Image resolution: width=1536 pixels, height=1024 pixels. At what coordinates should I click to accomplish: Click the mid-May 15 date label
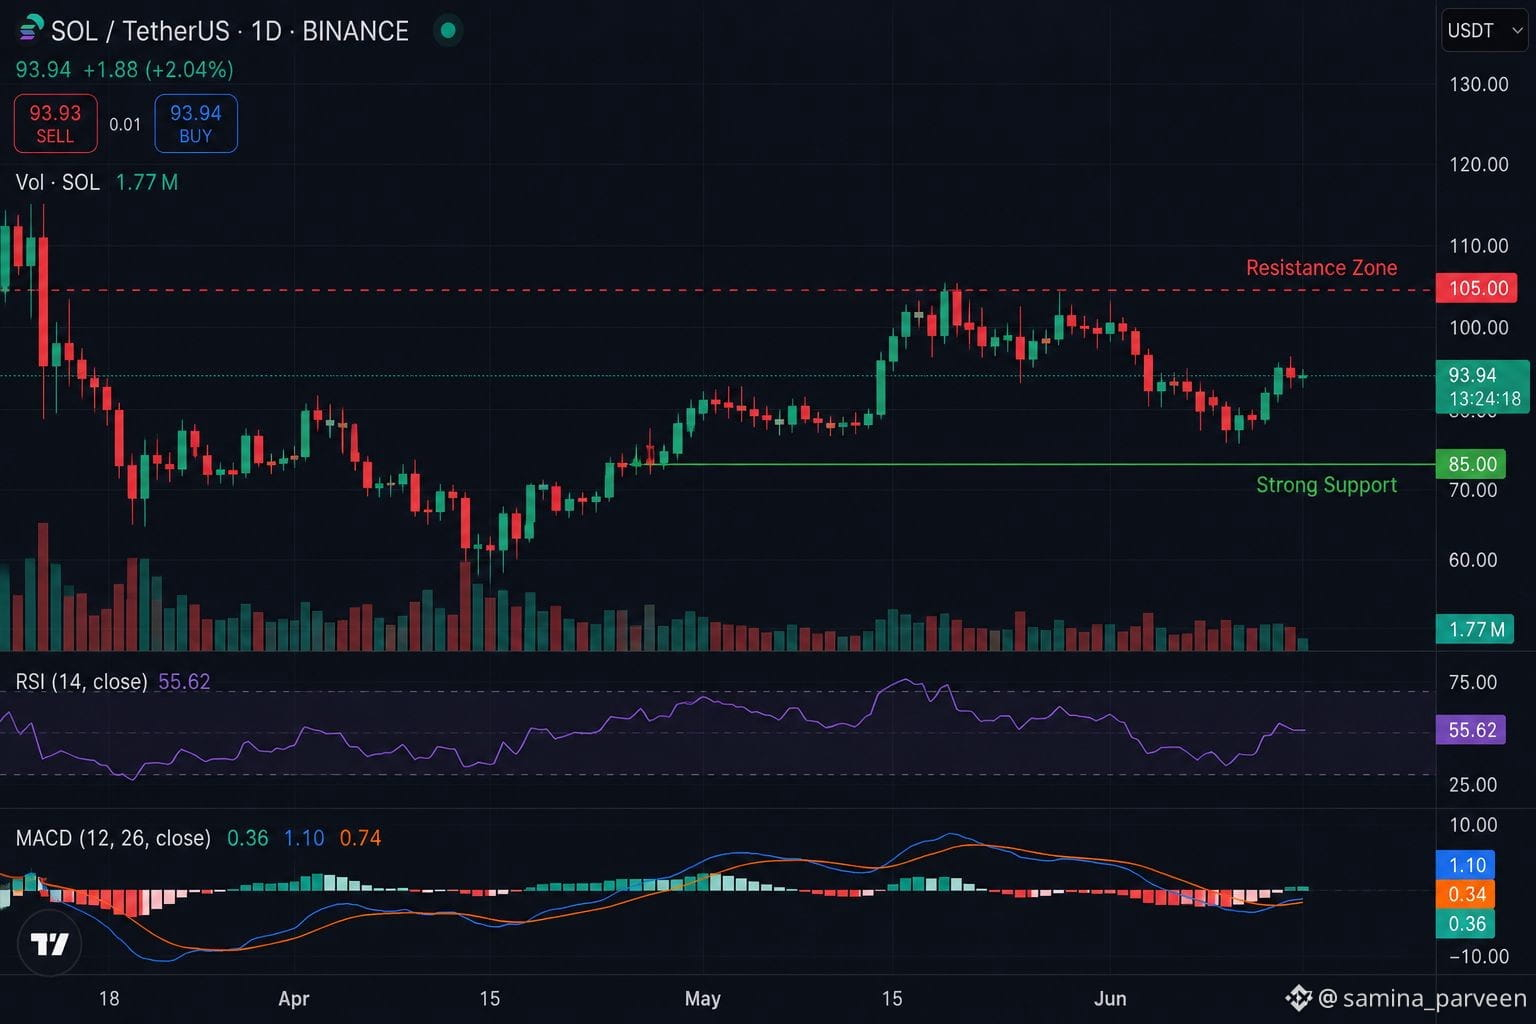891,998
